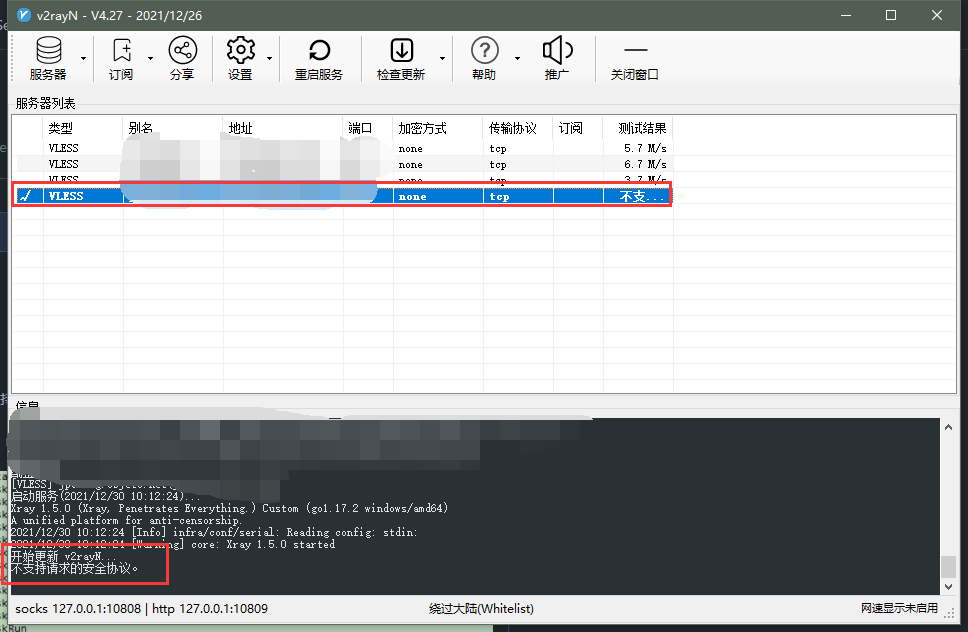
Task: Click the 不支持请求的安全协议 log line
Action: (75, 568)
